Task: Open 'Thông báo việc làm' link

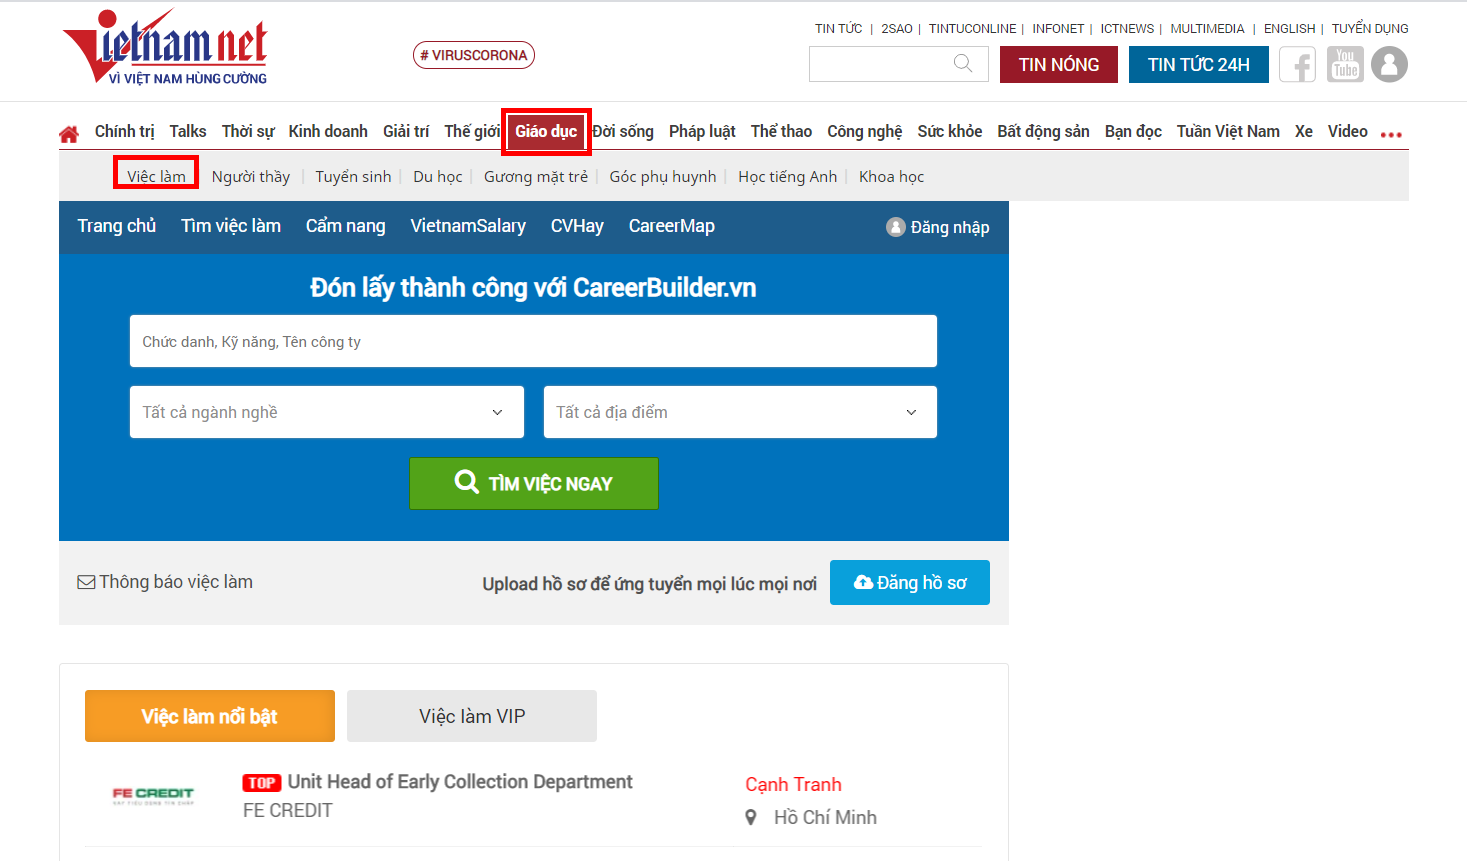Action: [165, 582]
